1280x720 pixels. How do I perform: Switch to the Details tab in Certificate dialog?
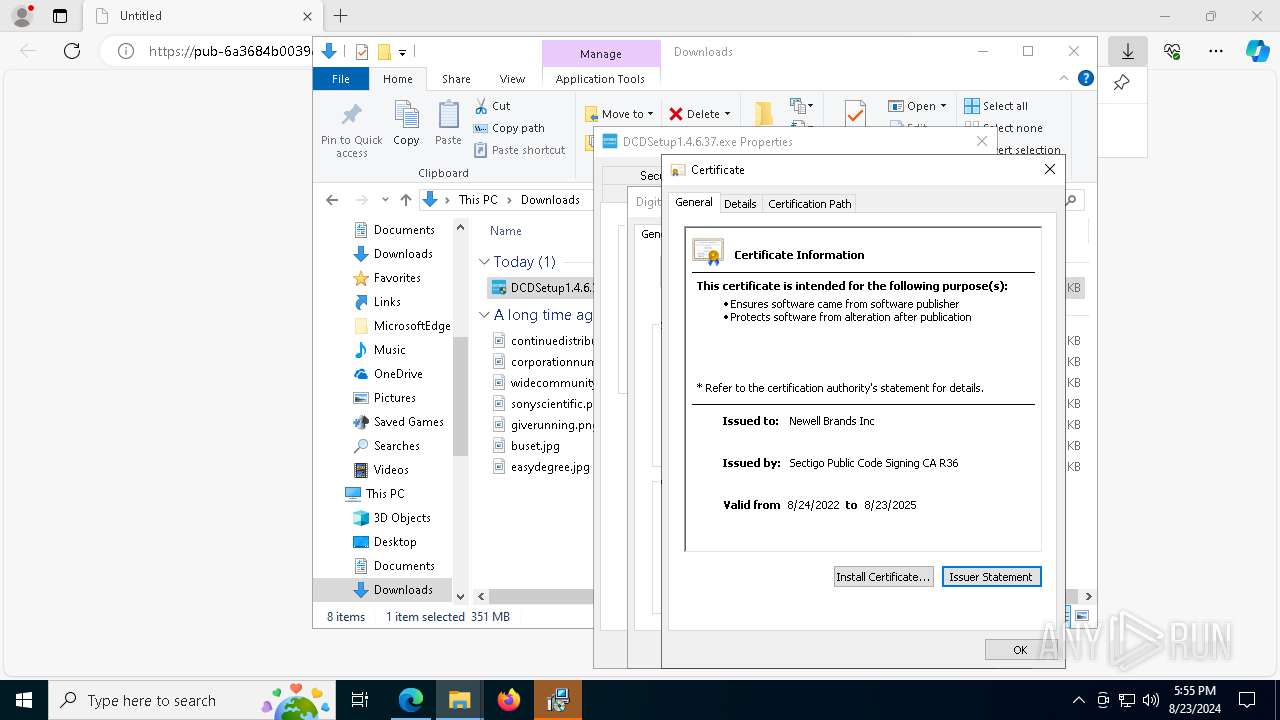pyautogui.click(x=740, y=203)
